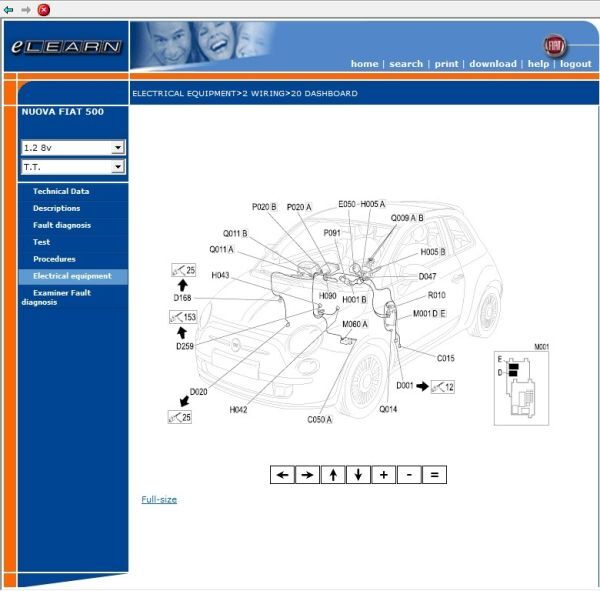Zoom out with the minus button

(409, 475)
